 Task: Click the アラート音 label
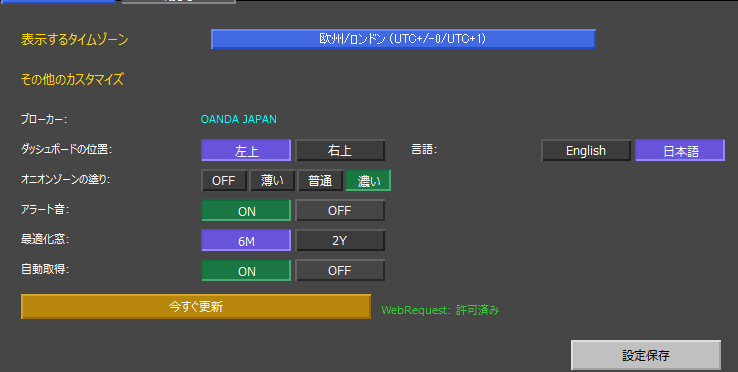coord(45,209)
